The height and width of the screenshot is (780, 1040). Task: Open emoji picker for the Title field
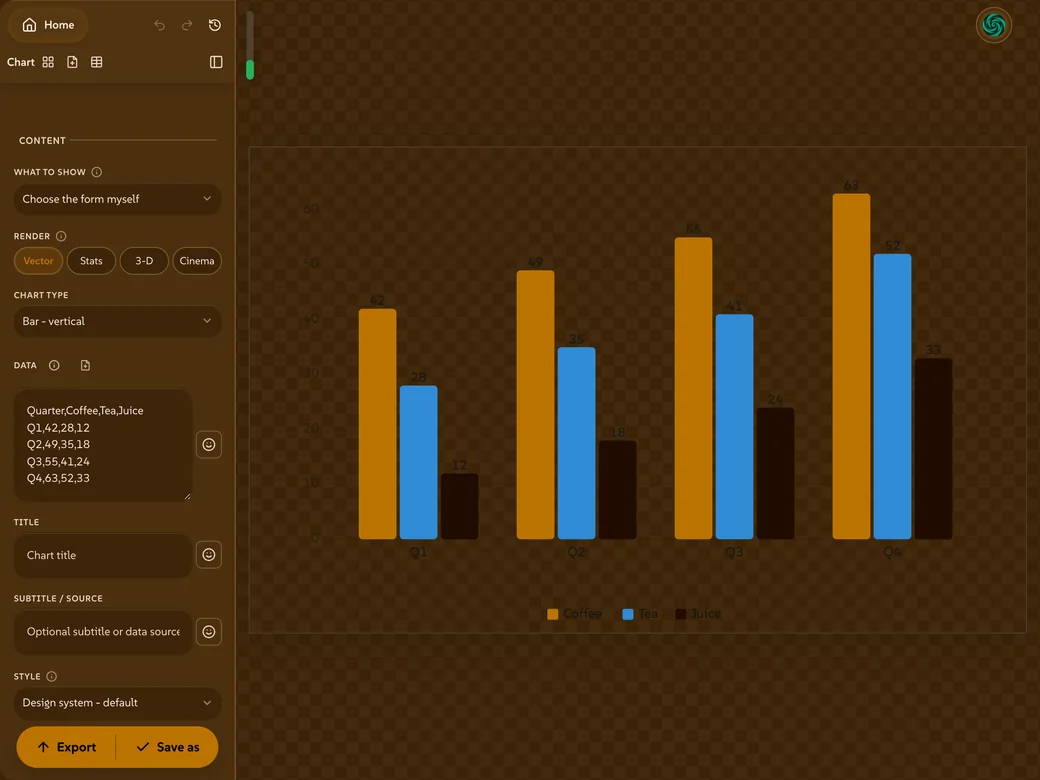point(209,555)
